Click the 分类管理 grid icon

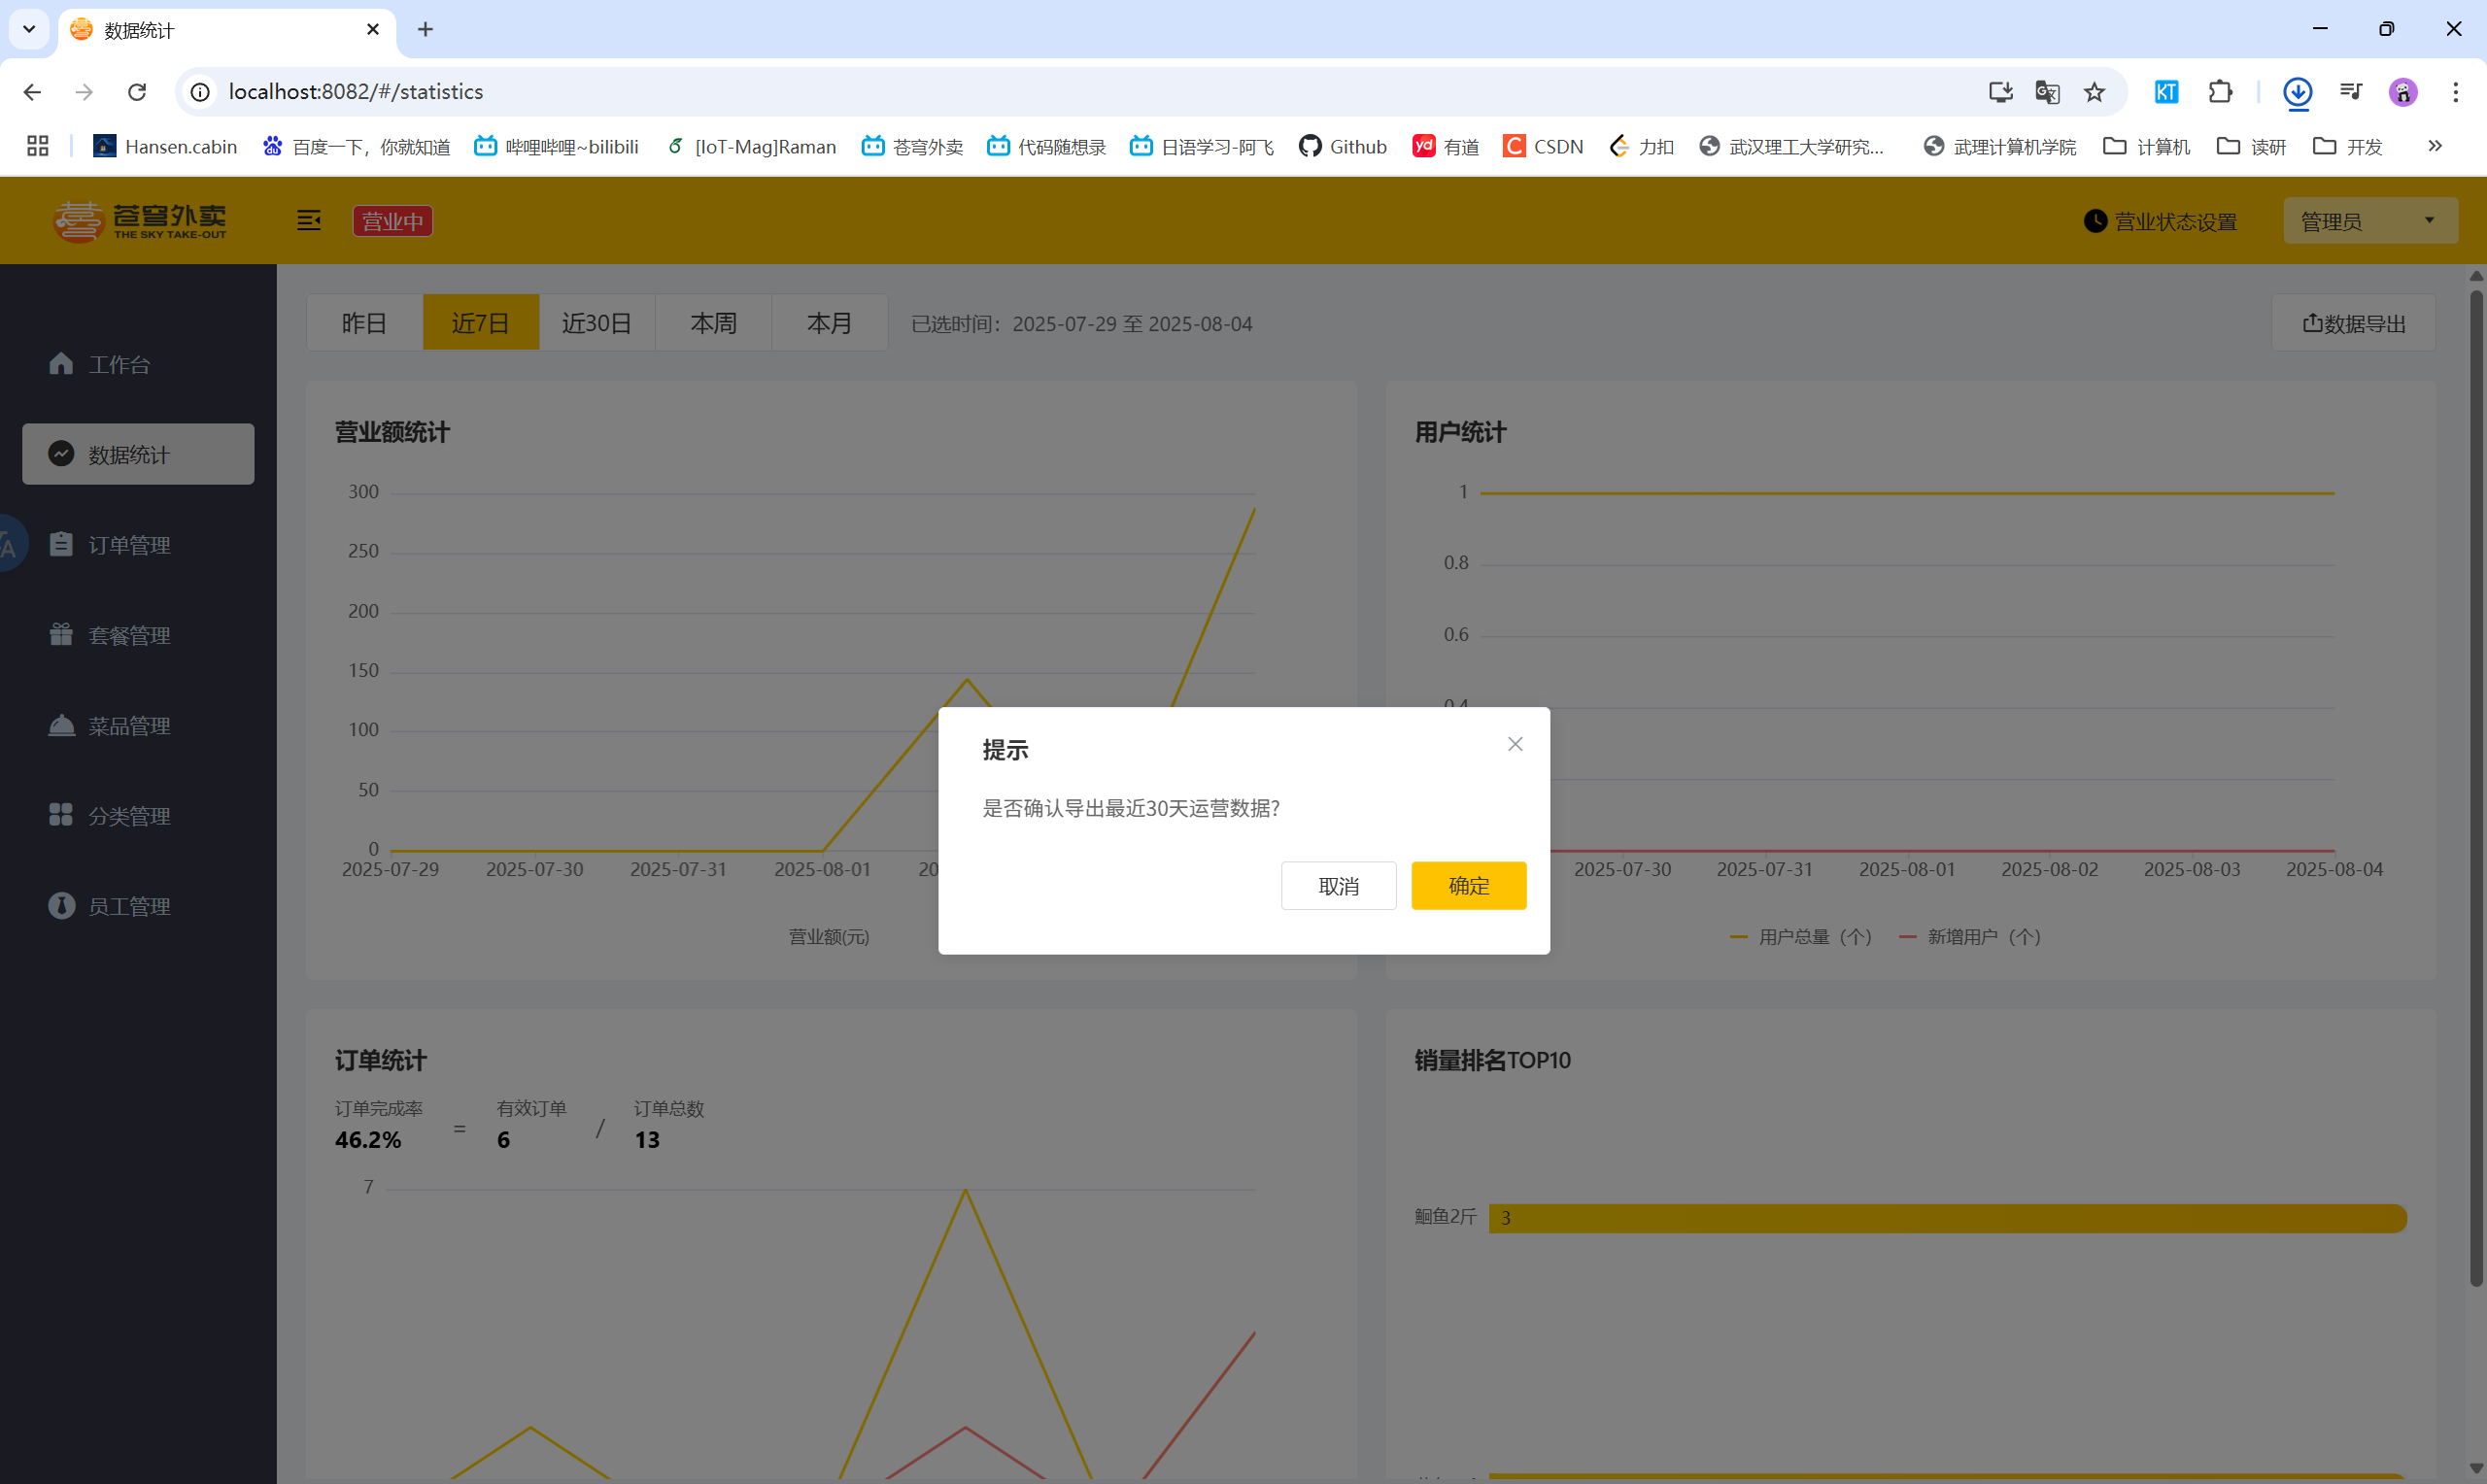[61, 815]
